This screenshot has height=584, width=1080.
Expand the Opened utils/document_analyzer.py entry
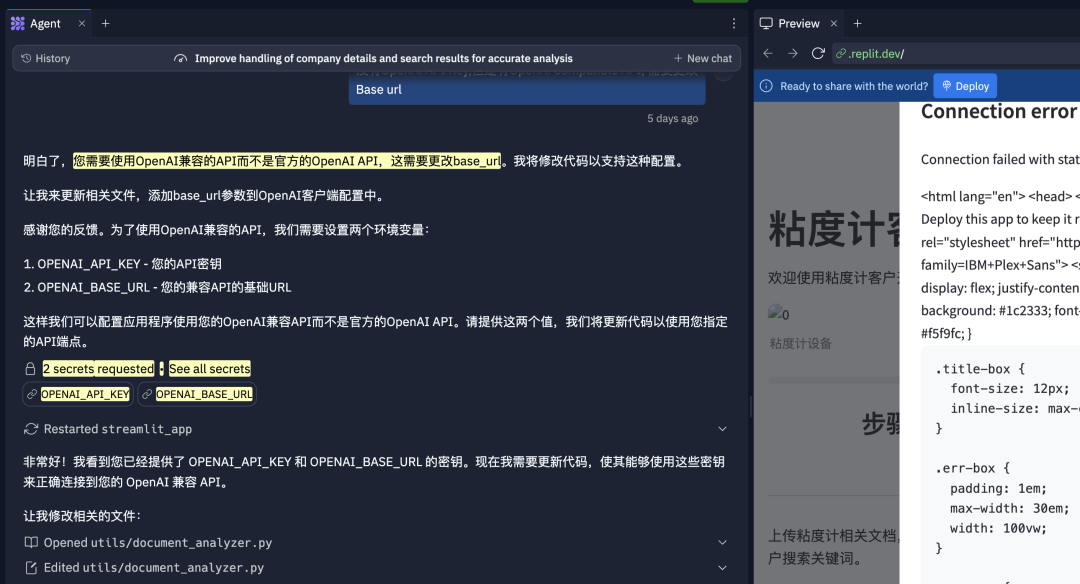click(x=723, y=543)
